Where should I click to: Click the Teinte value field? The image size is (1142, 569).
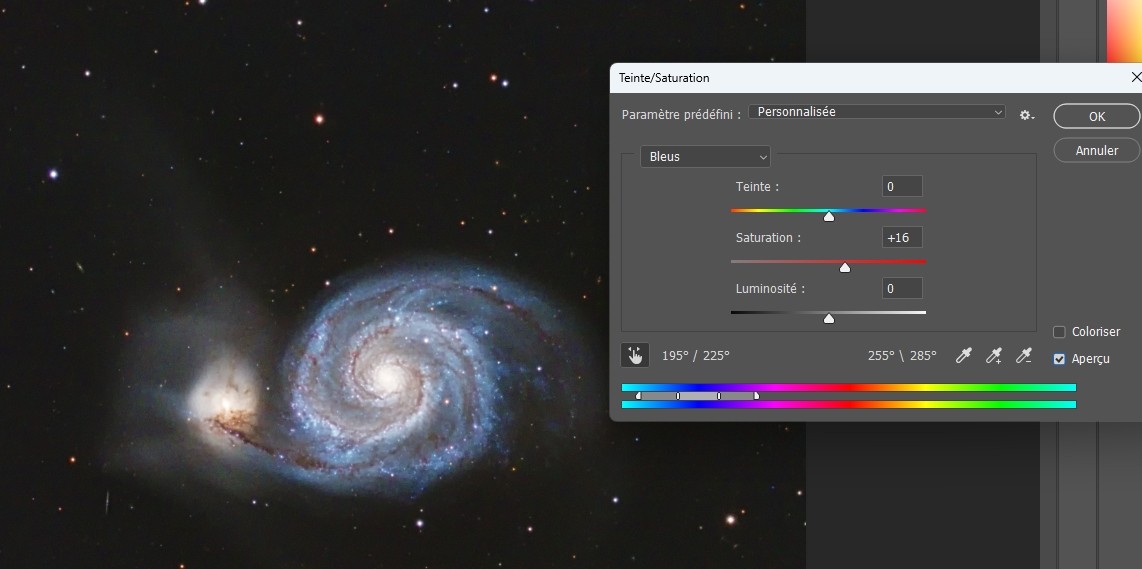coord(902,187)
